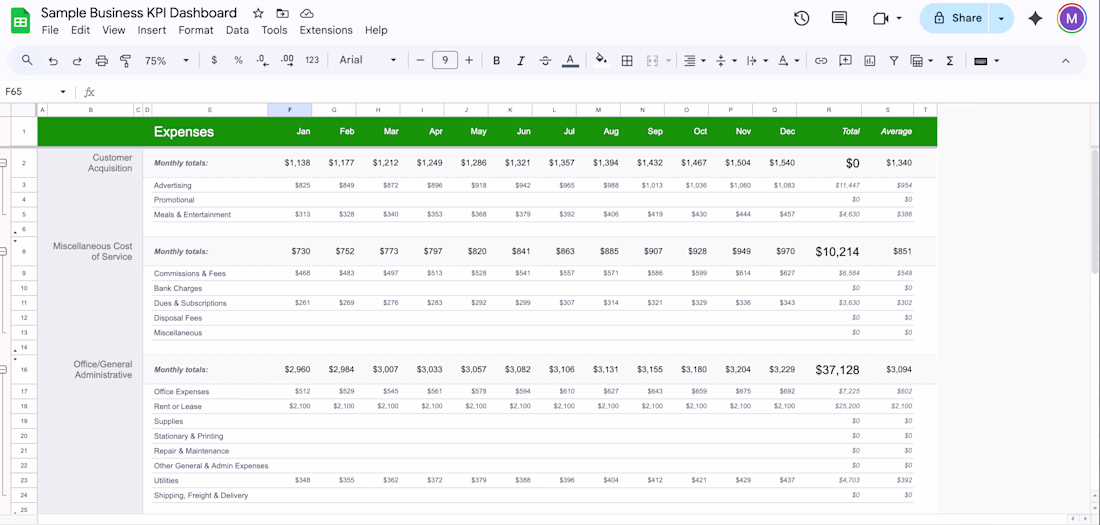Toggle italic formatting
This screenshot has height=525, width=1100.
tap(520, 61)
